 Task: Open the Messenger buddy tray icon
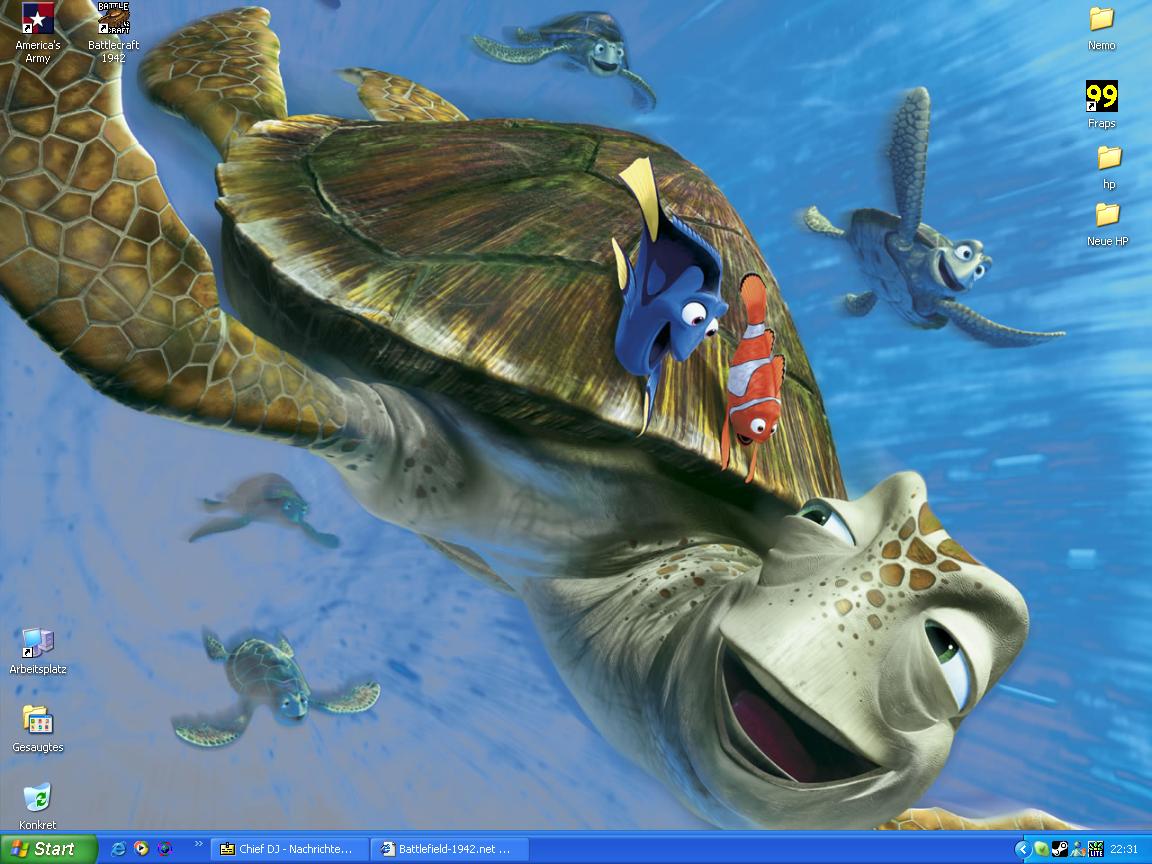coord(1078,849)
